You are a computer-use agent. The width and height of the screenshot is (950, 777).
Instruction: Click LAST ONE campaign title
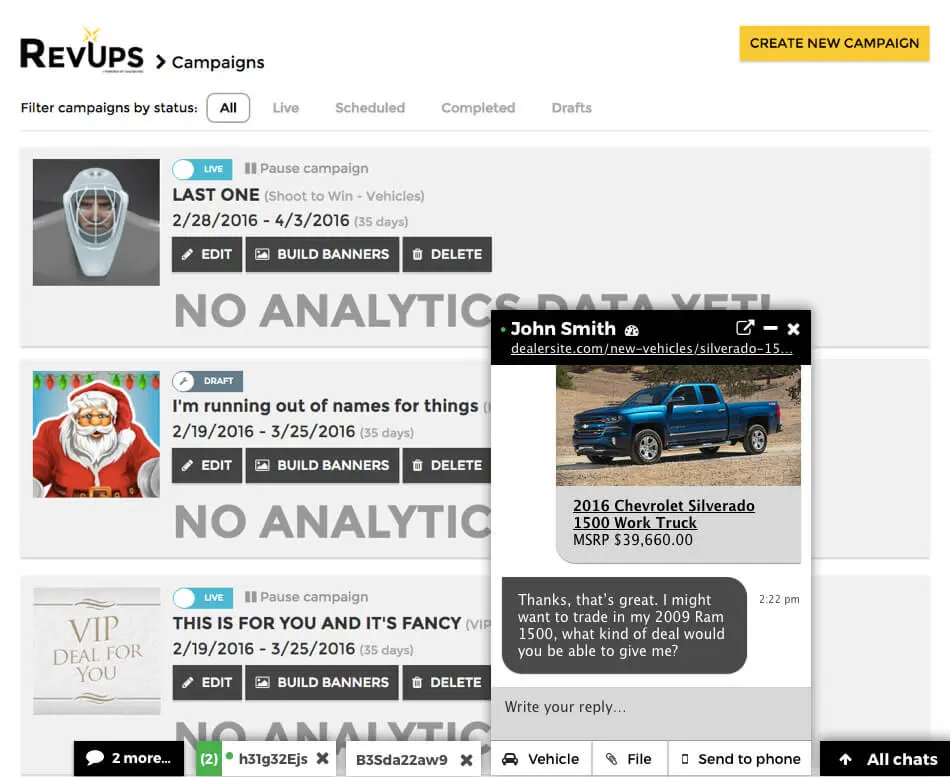[216, 195]
